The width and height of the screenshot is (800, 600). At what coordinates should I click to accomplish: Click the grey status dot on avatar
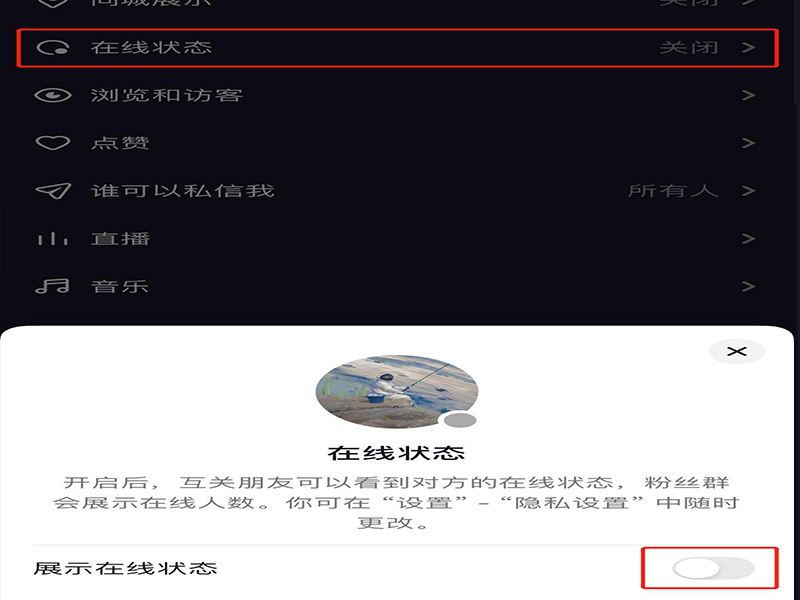pos(461,420)
